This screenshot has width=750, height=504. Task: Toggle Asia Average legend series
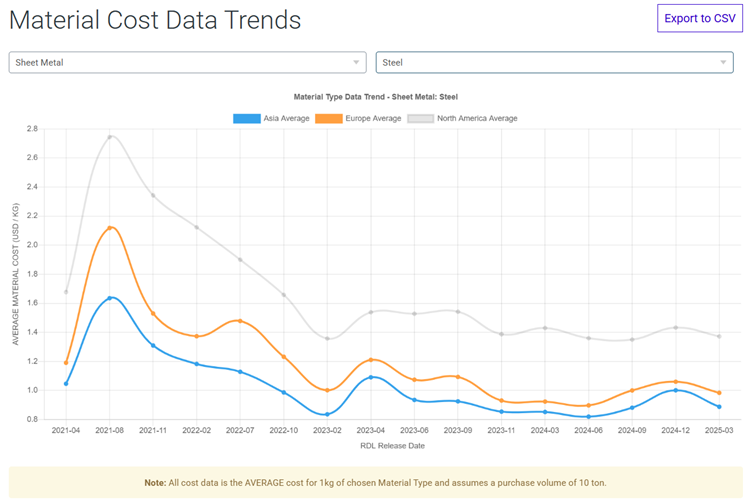(x=285, y=118)
